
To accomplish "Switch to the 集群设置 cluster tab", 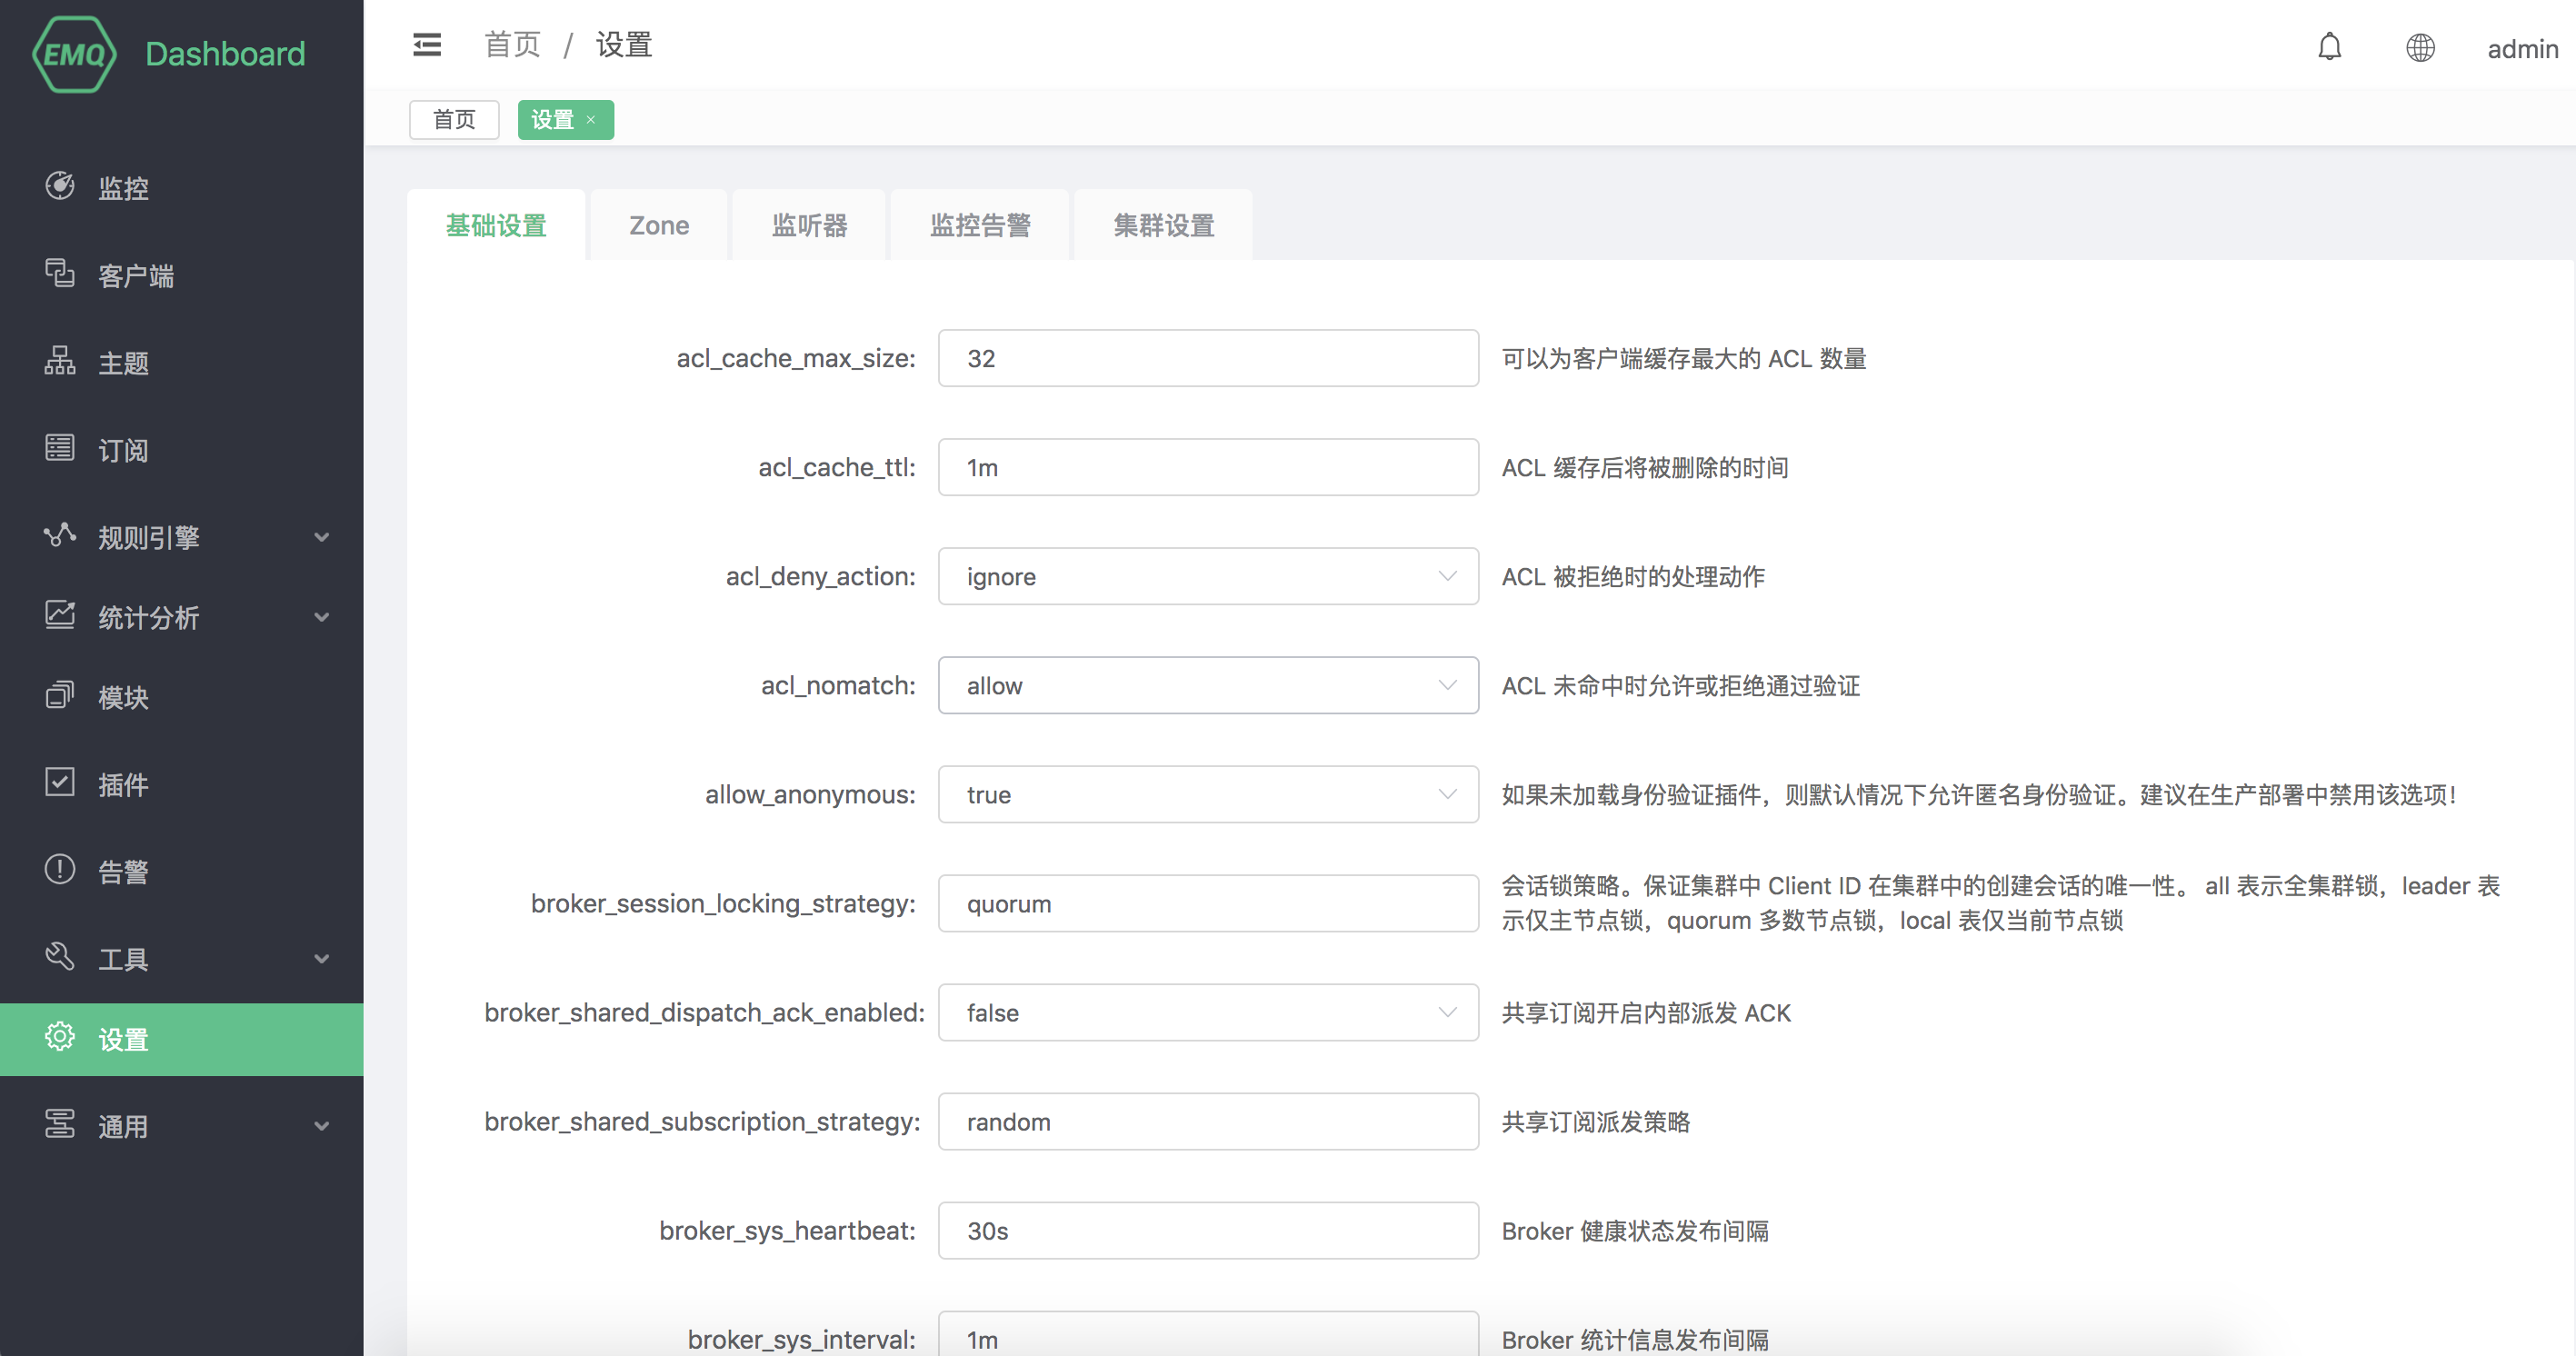I will (1163, 225).
